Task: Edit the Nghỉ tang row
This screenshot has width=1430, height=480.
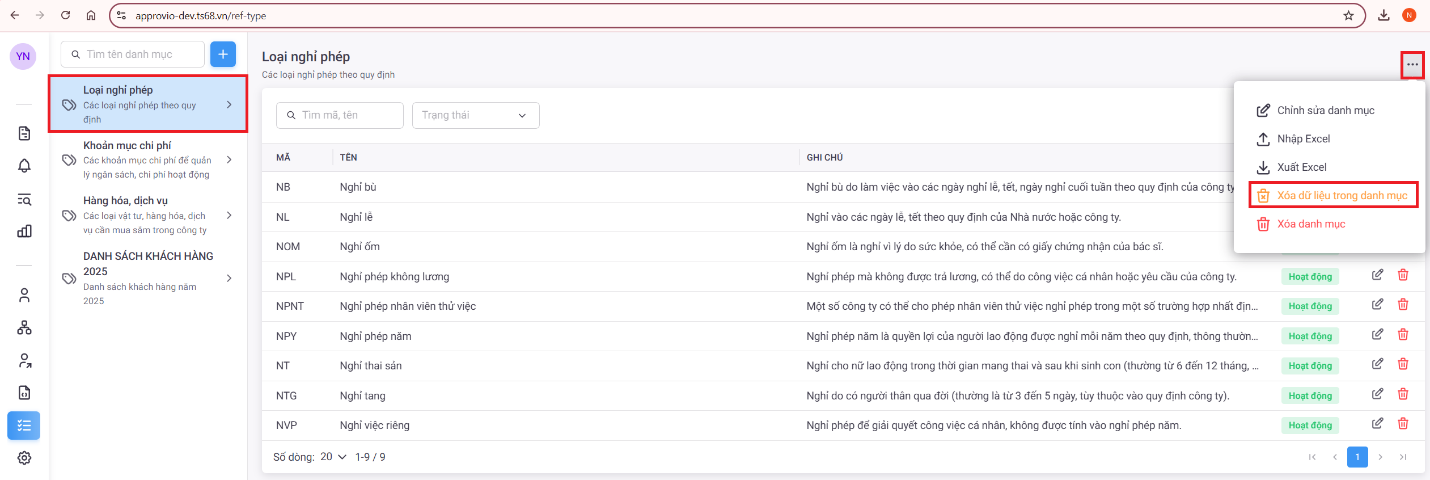Action: click(1378, 395)
